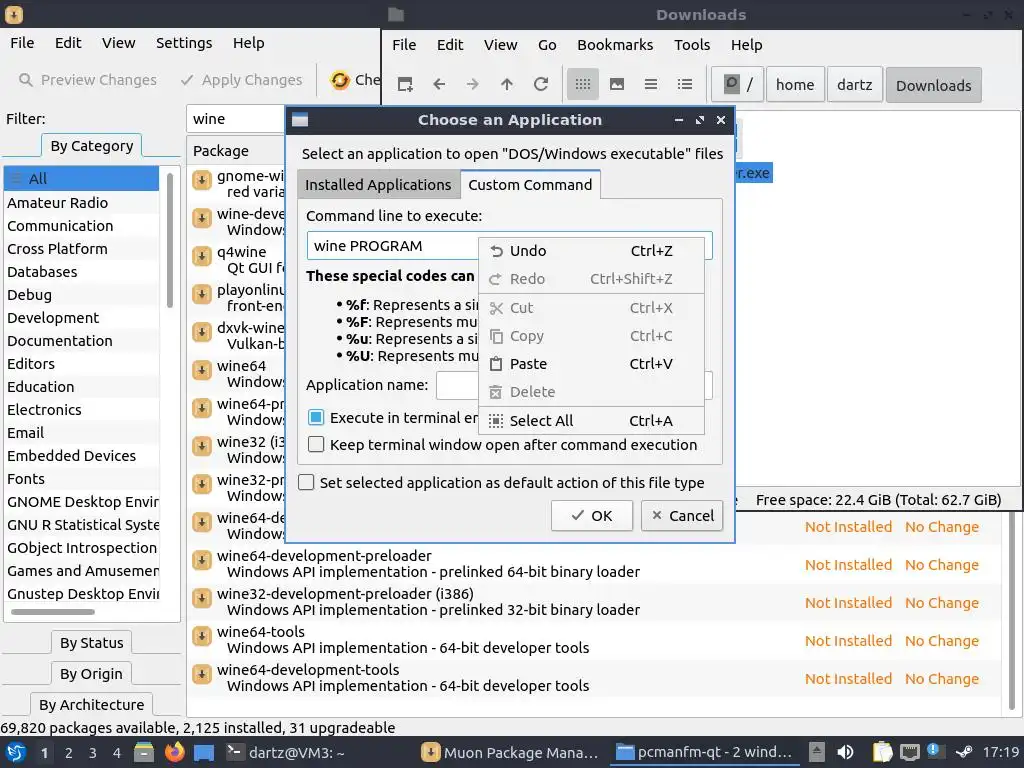Click the category list horizontal scrollbar
Image resolution: width=1024 pixels, height=768 pixels.
53,612
